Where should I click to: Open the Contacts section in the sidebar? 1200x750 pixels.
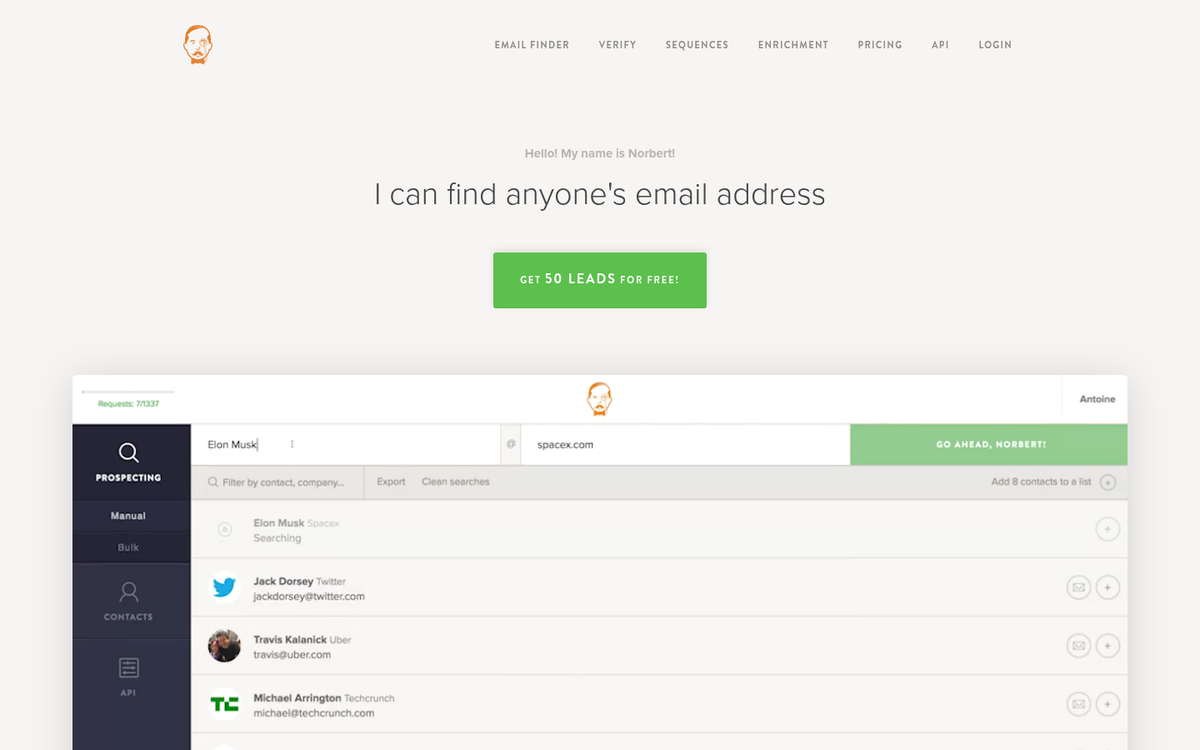130,600
